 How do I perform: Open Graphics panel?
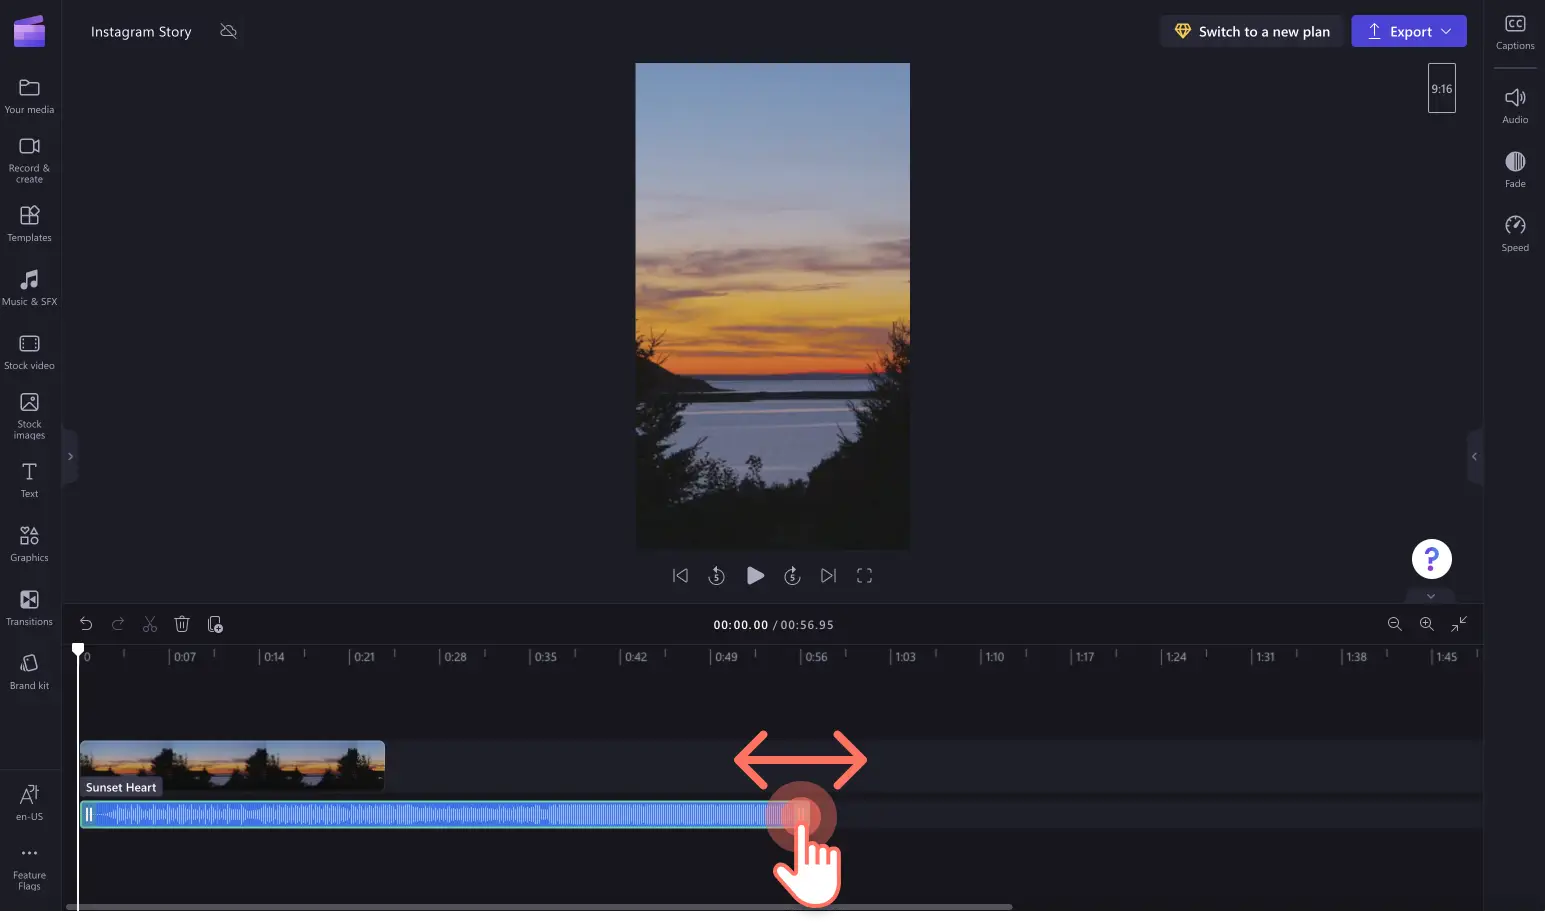29,544
